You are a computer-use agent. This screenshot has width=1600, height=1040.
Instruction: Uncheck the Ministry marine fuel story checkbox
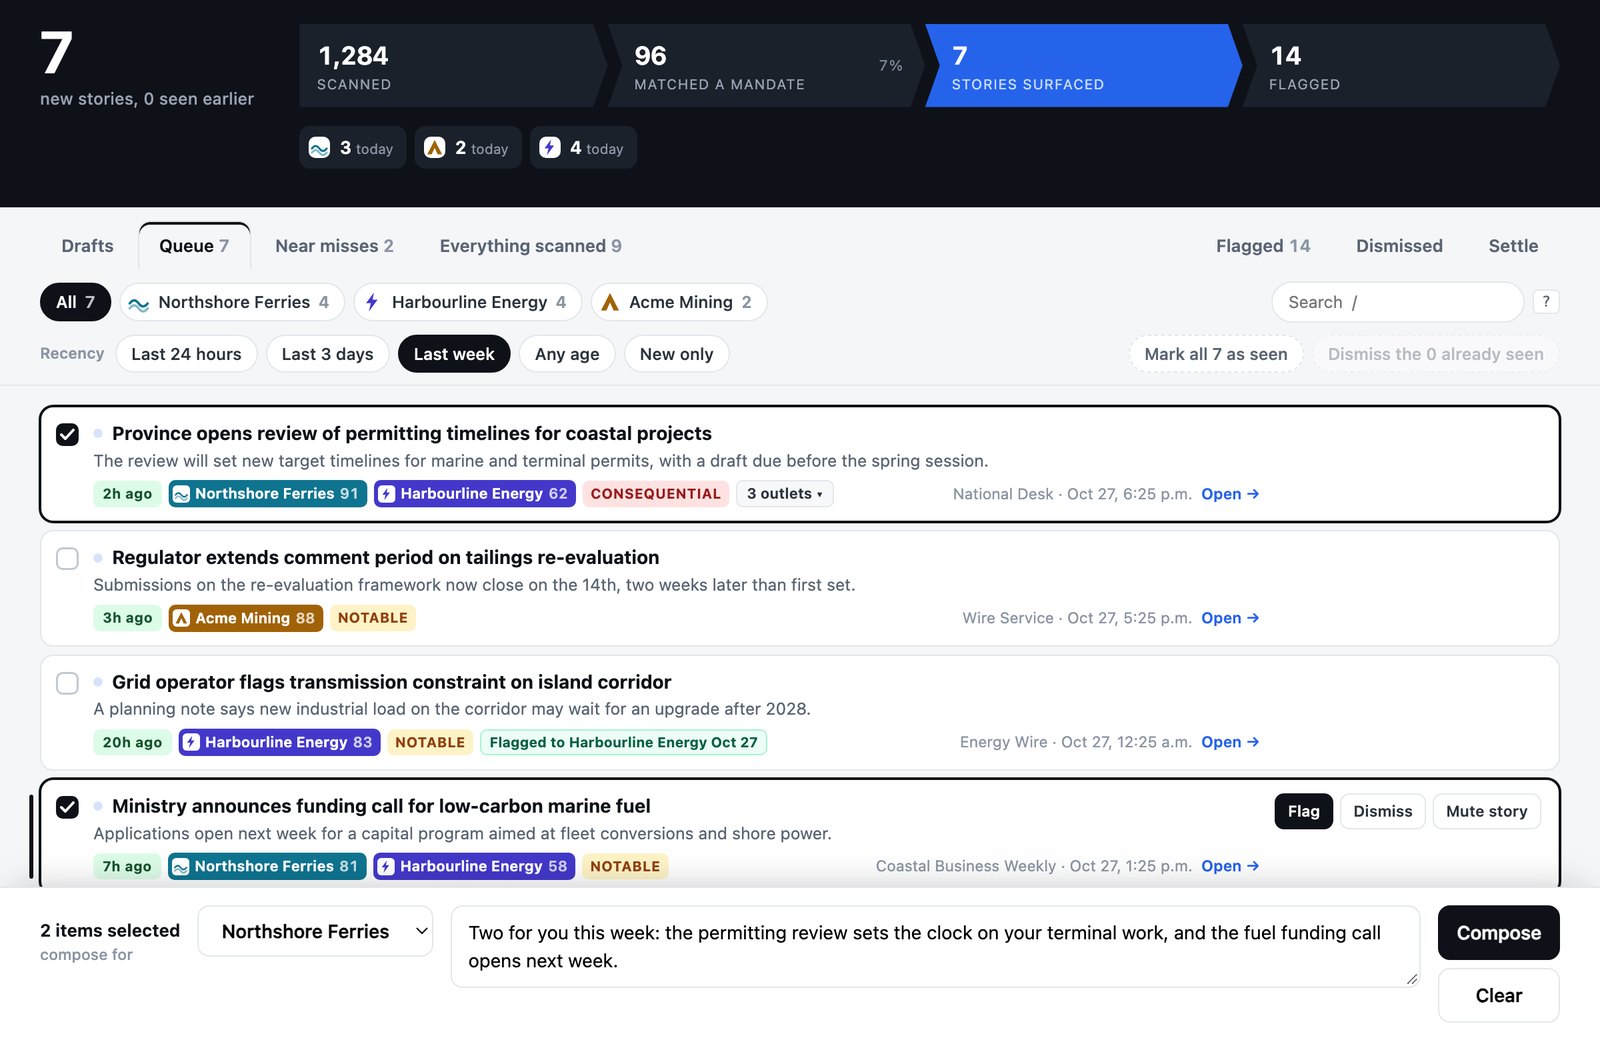(67, 807)
